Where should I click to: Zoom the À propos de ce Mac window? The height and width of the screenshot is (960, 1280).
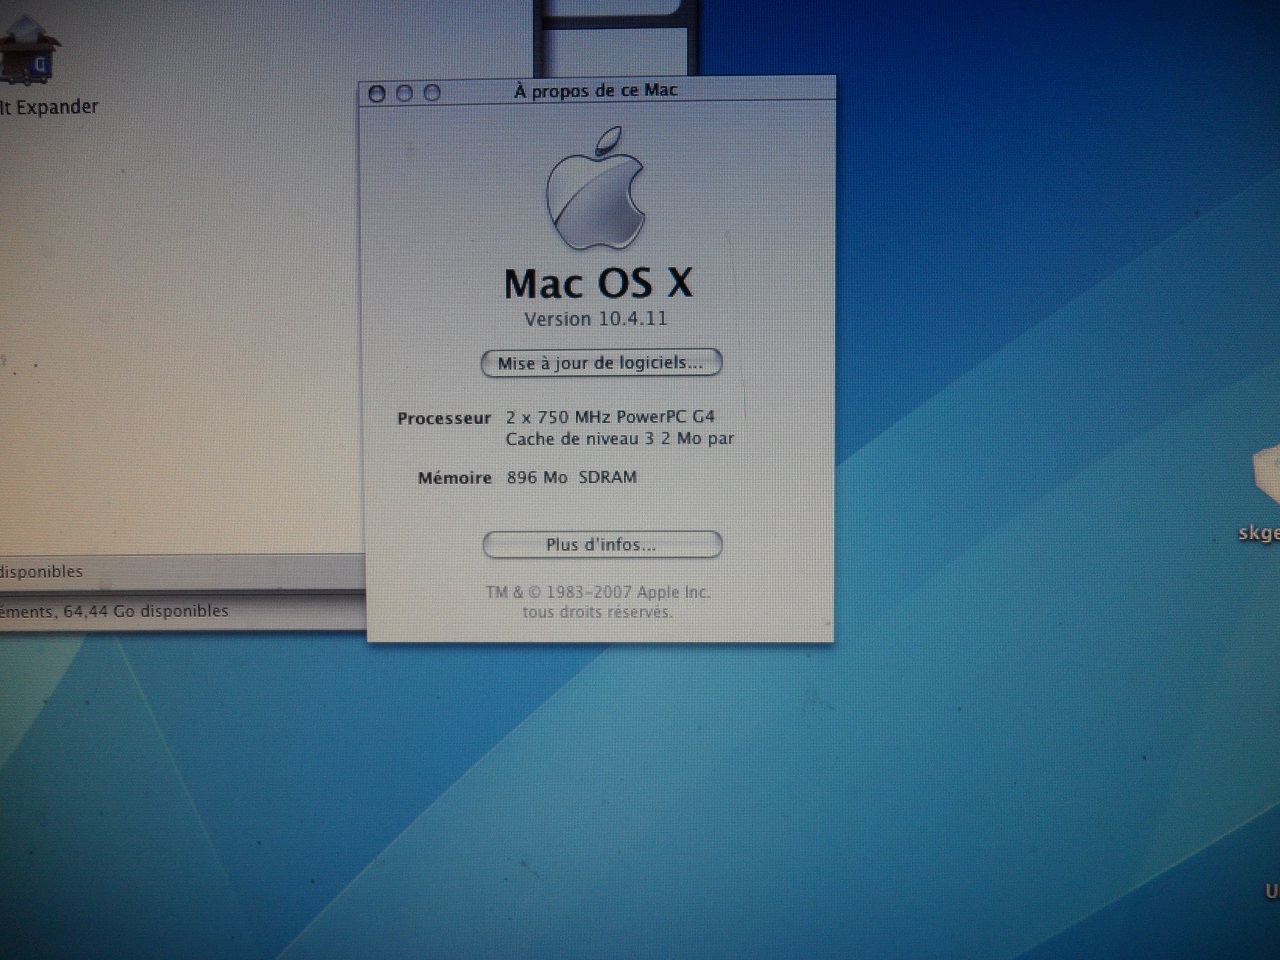click(x=432, y=93)
